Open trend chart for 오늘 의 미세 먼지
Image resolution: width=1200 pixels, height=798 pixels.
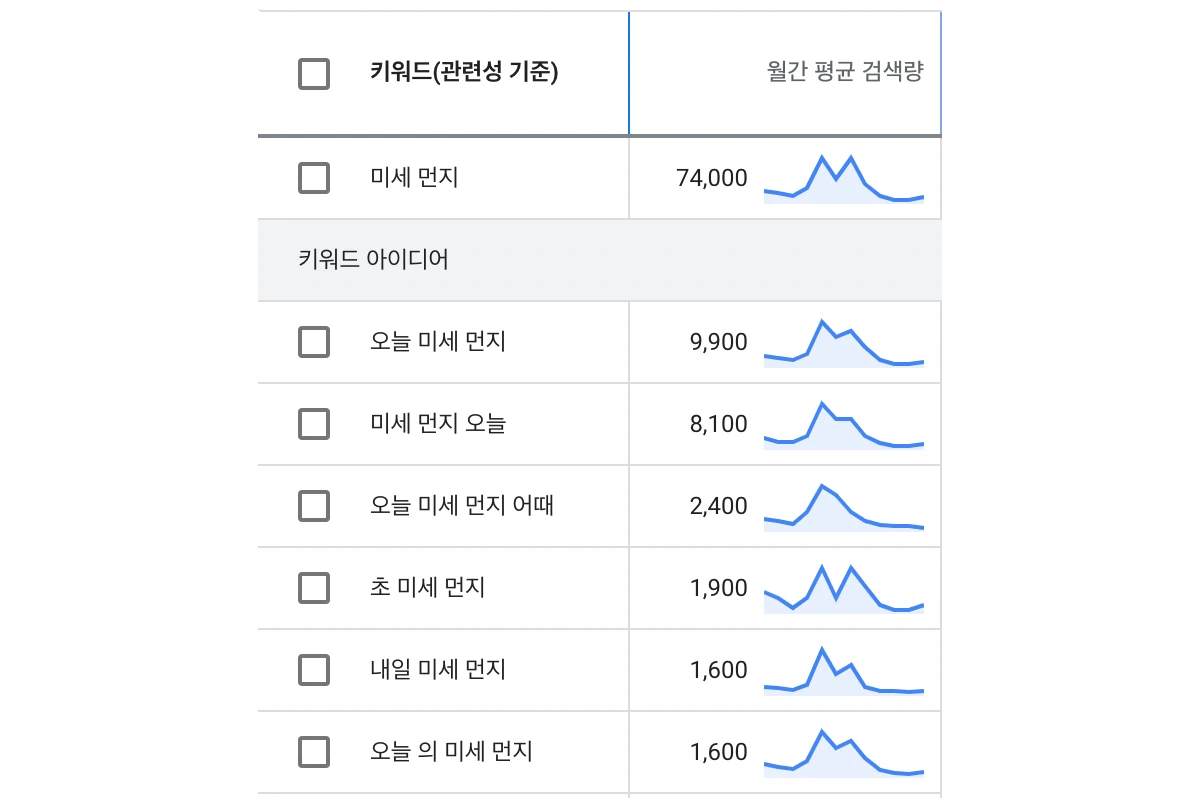(x=844, y=753)
